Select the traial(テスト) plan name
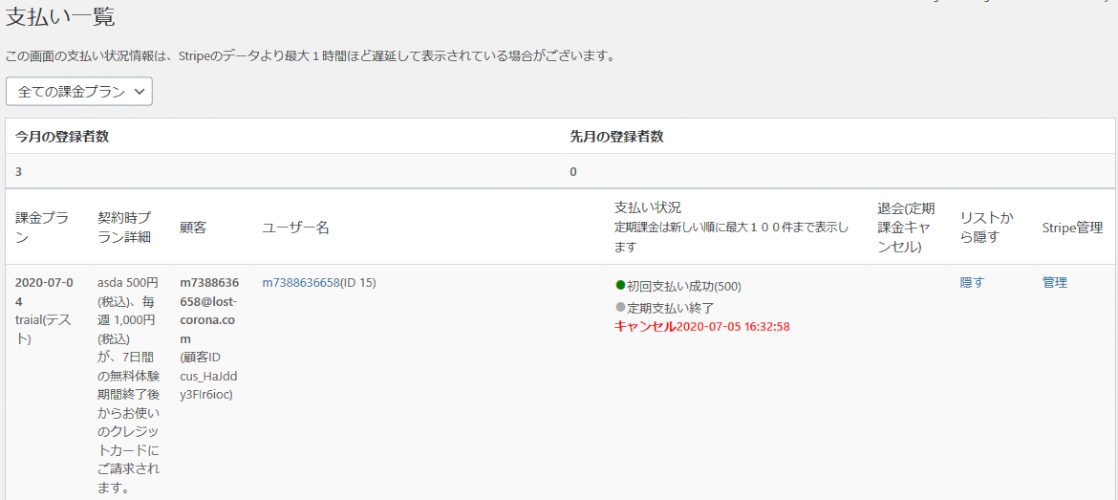Image resolution: width=1118 pixels, height=500 pixels. click(41, 330)
